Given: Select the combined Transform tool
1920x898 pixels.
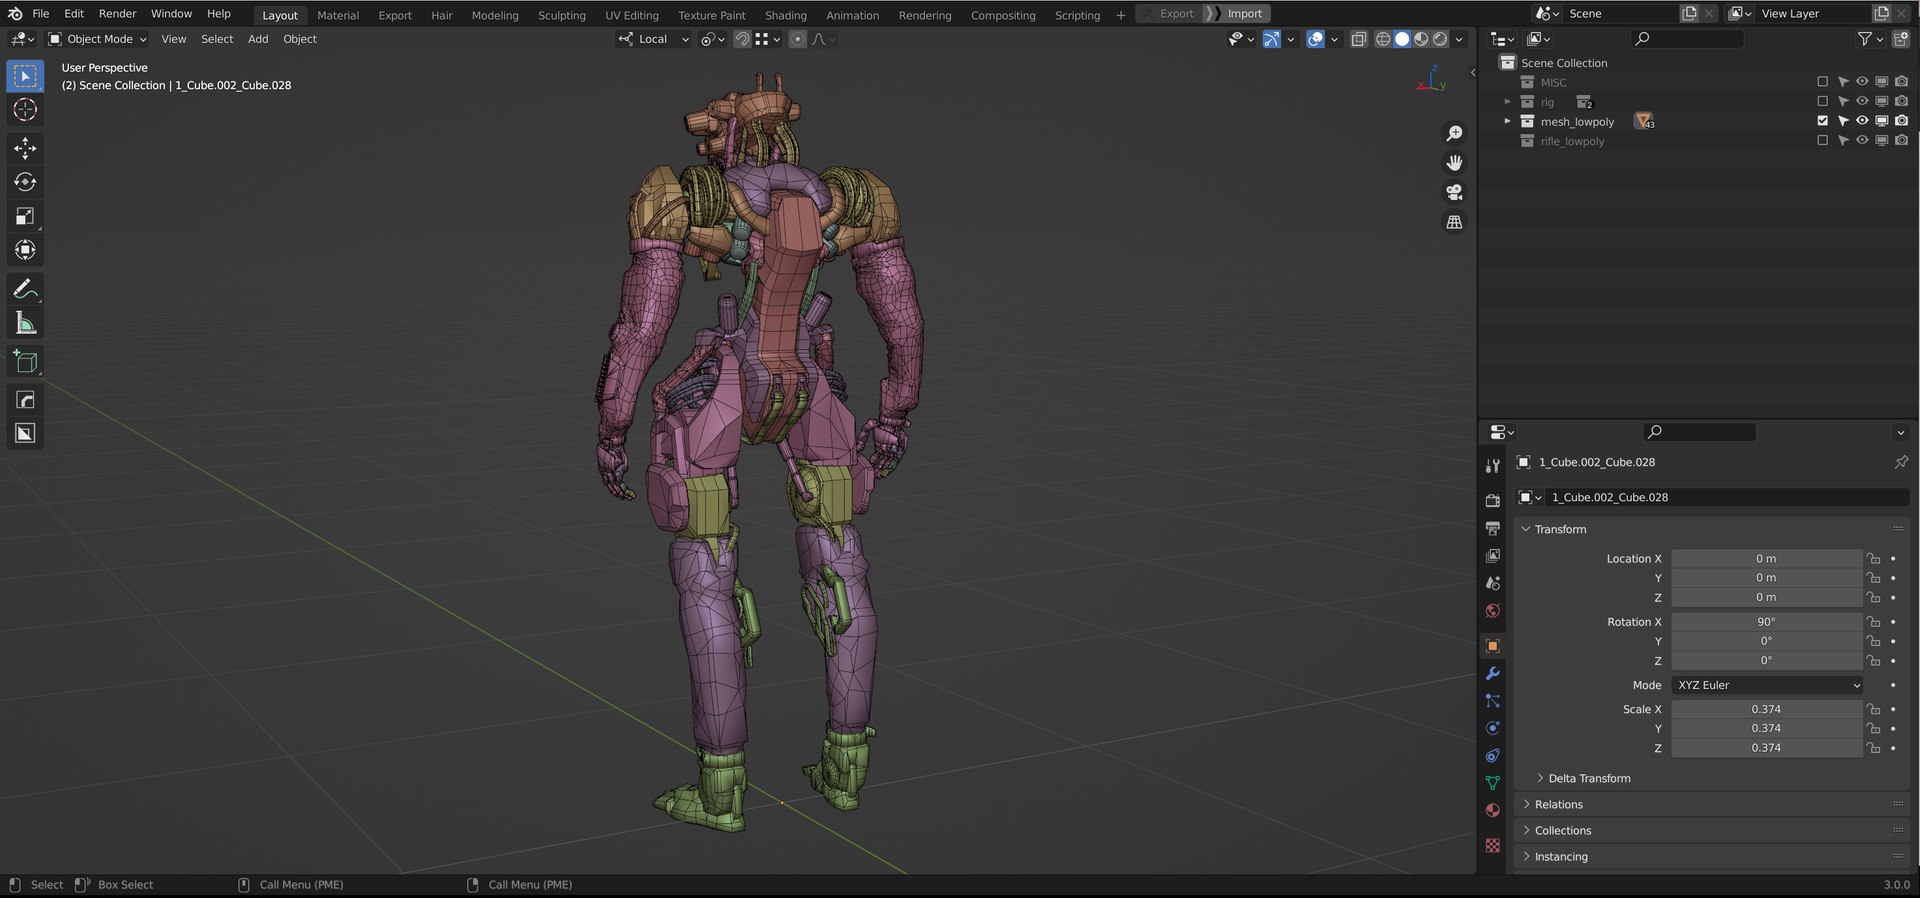Looking at the screenshot, I should pyautogui.click(x=25, y=250).
